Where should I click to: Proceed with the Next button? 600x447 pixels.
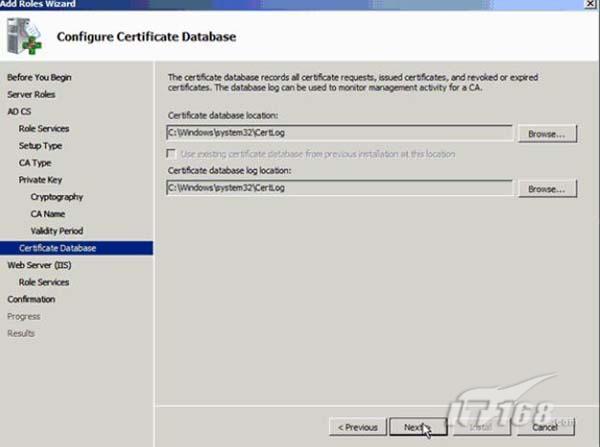(414, 427)
